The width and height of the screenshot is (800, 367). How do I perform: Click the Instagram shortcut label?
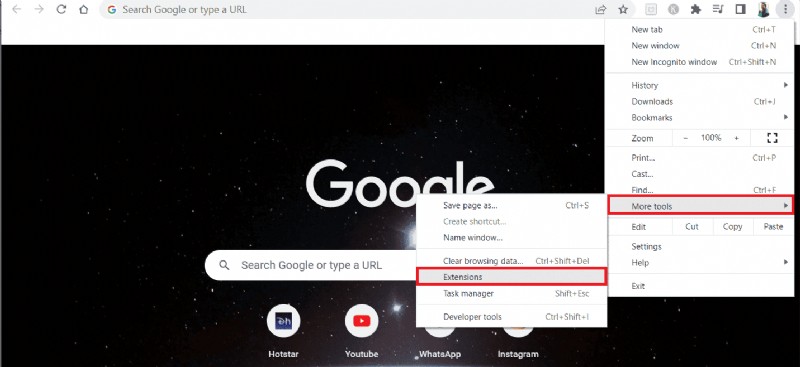[518, 354]
